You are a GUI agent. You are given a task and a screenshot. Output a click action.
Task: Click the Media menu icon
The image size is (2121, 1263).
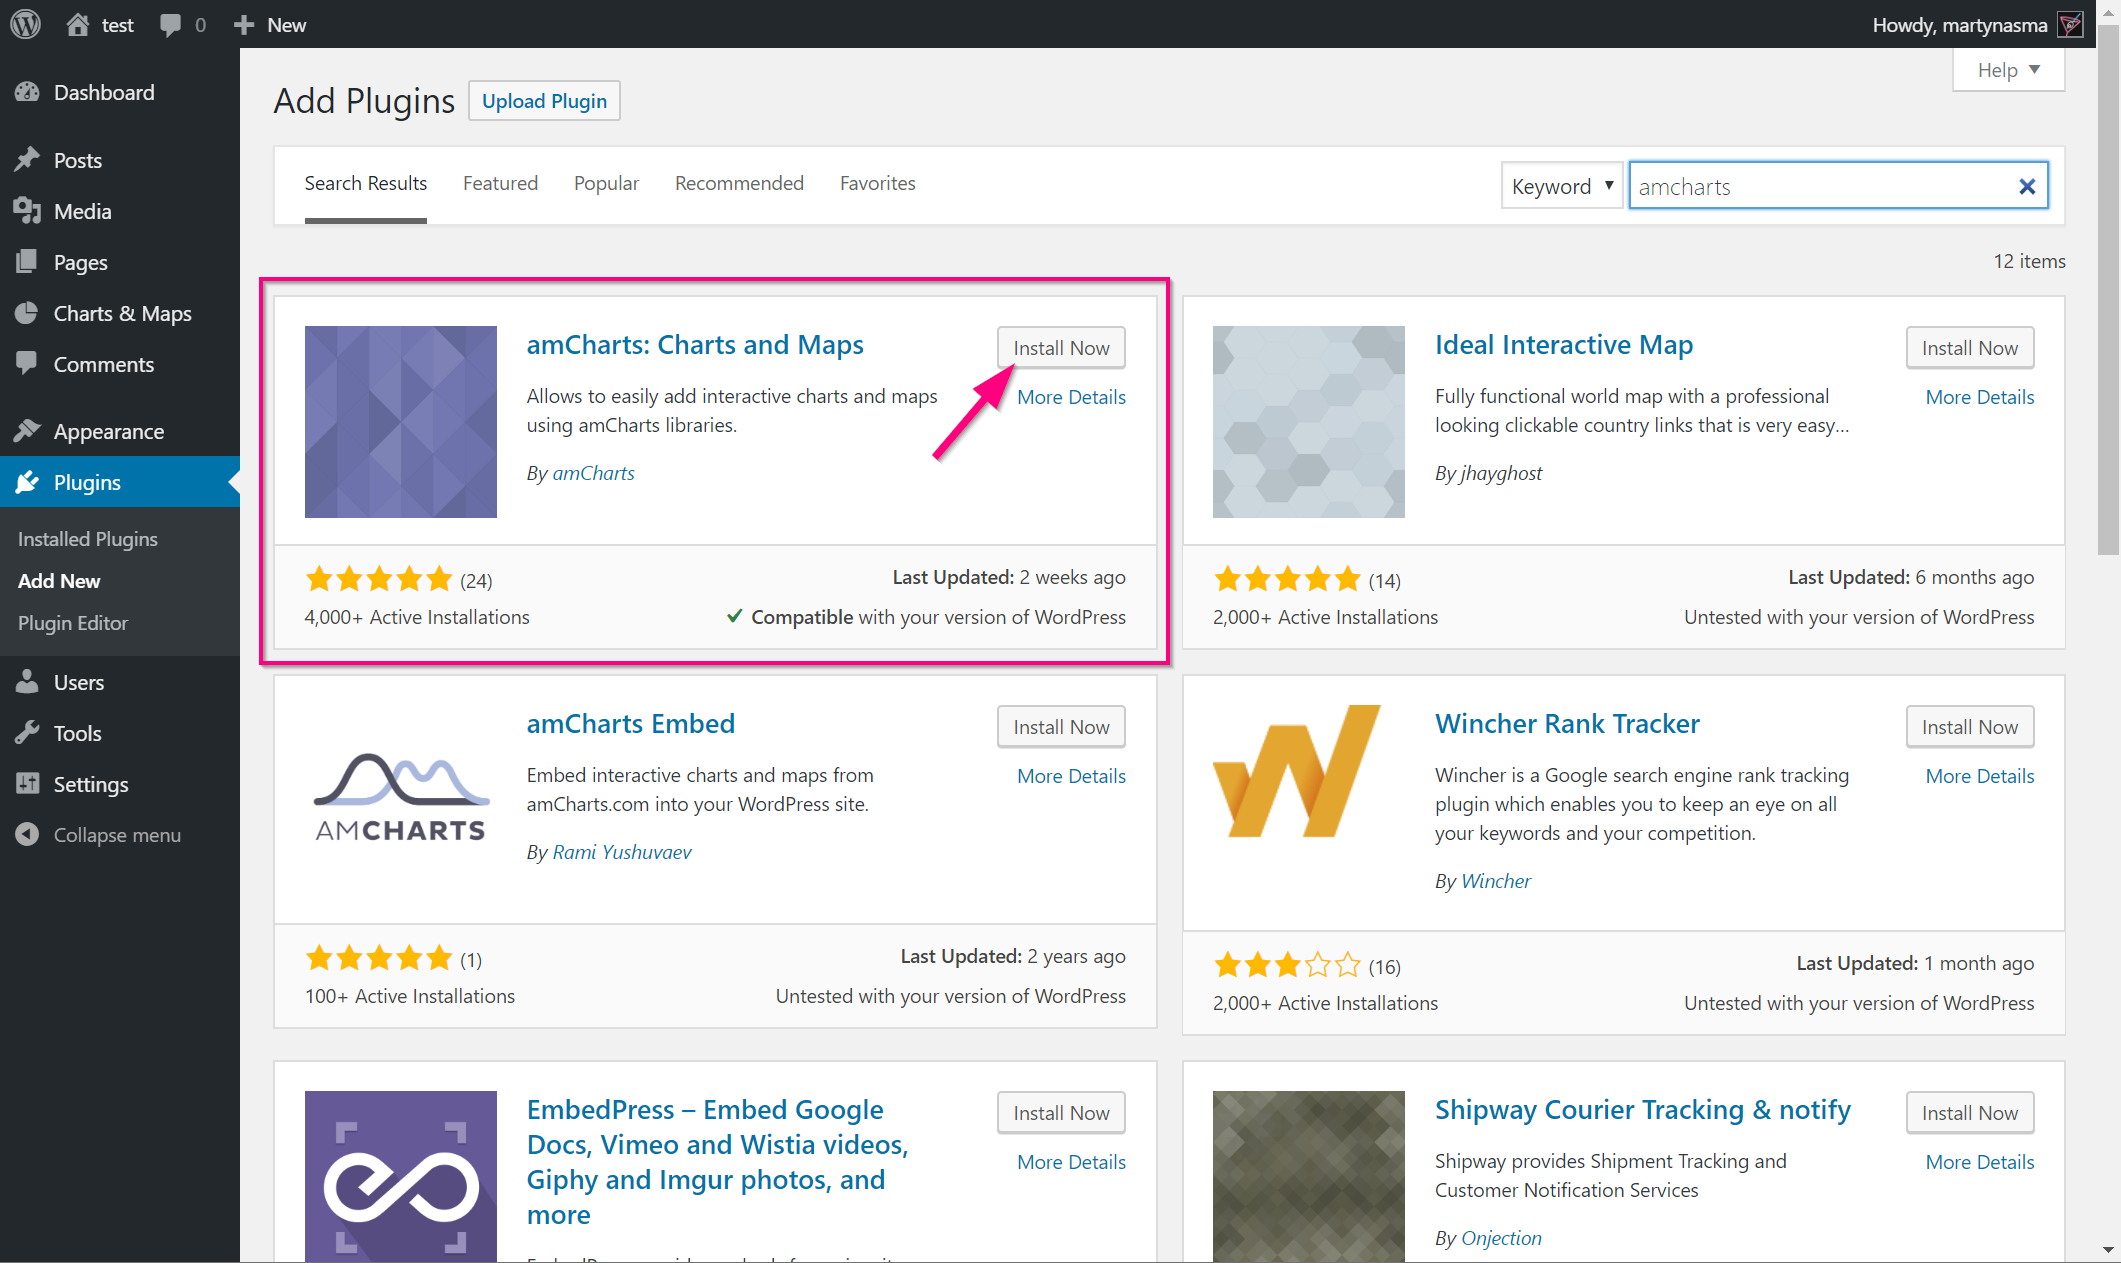pyautogui.click(x=27, y=210)
